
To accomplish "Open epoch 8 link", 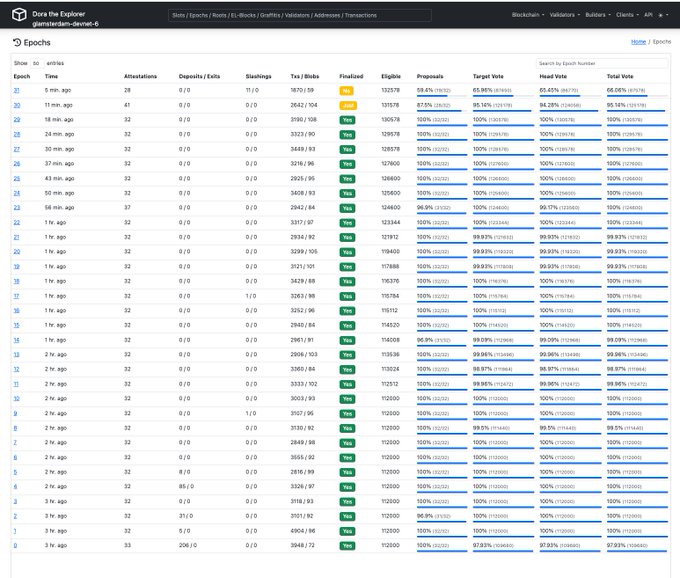I will (x=15, y=428).
